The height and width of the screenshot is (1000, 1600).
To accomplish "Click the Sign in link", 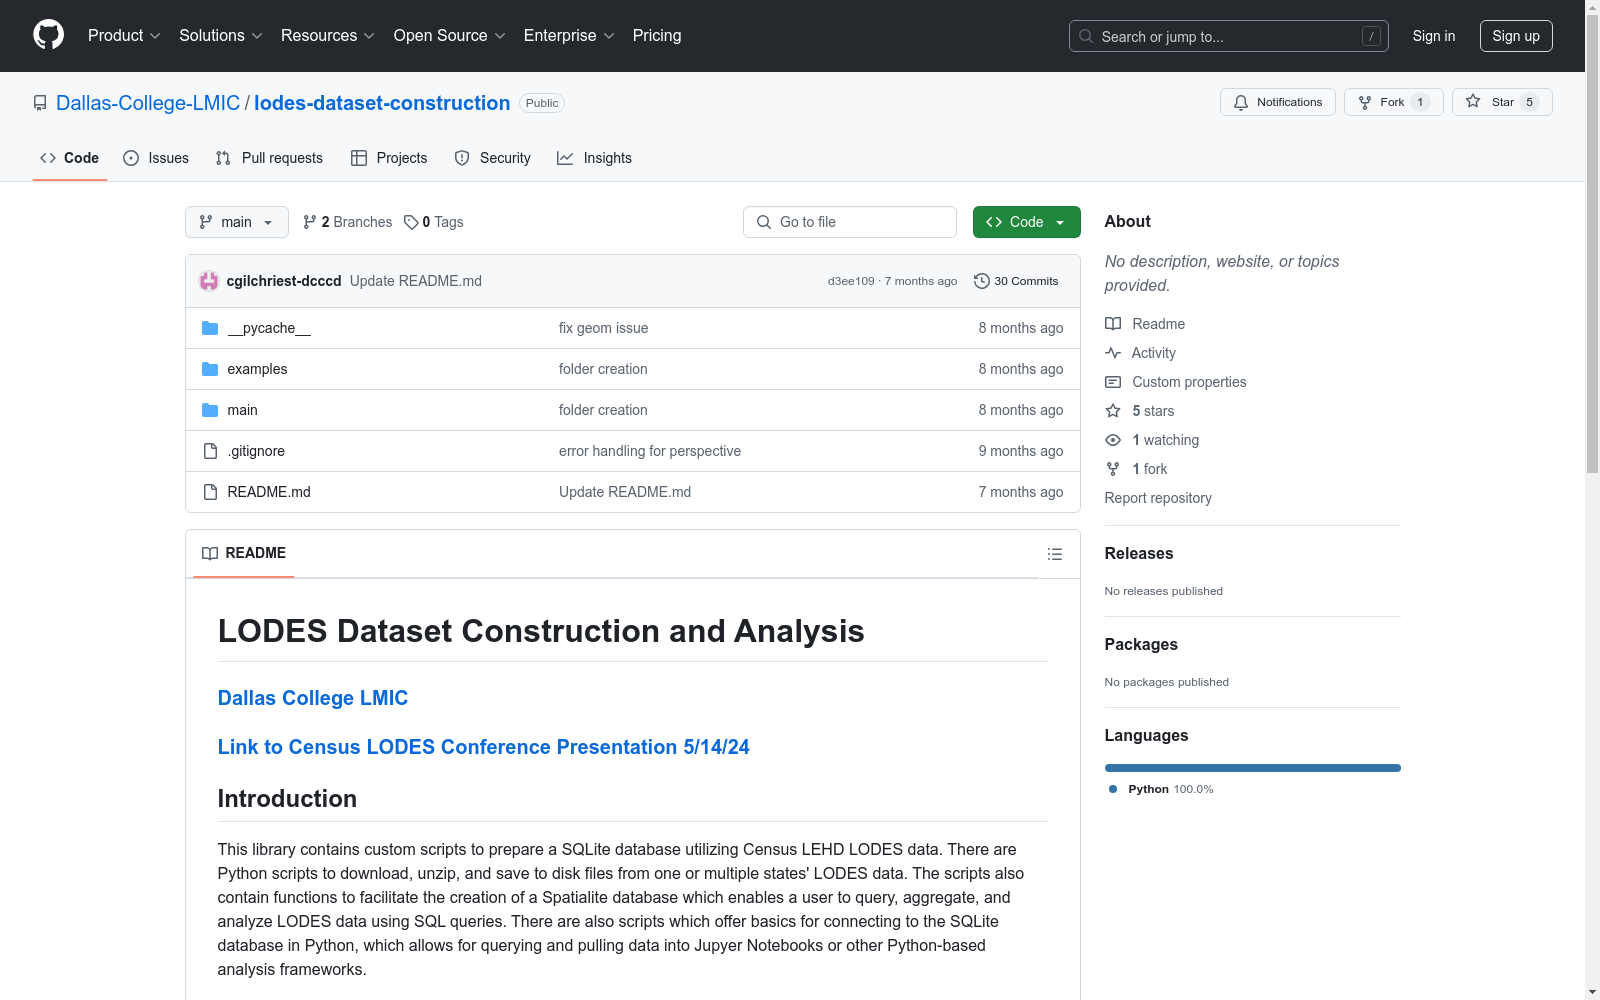I will (x=1434, y=36).
